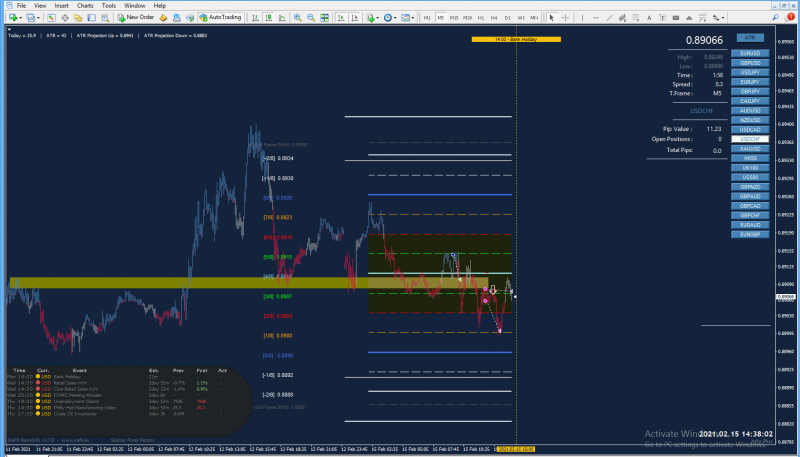Click the New Order button
The image size is (800, 457).
click(x=136, y=17)
